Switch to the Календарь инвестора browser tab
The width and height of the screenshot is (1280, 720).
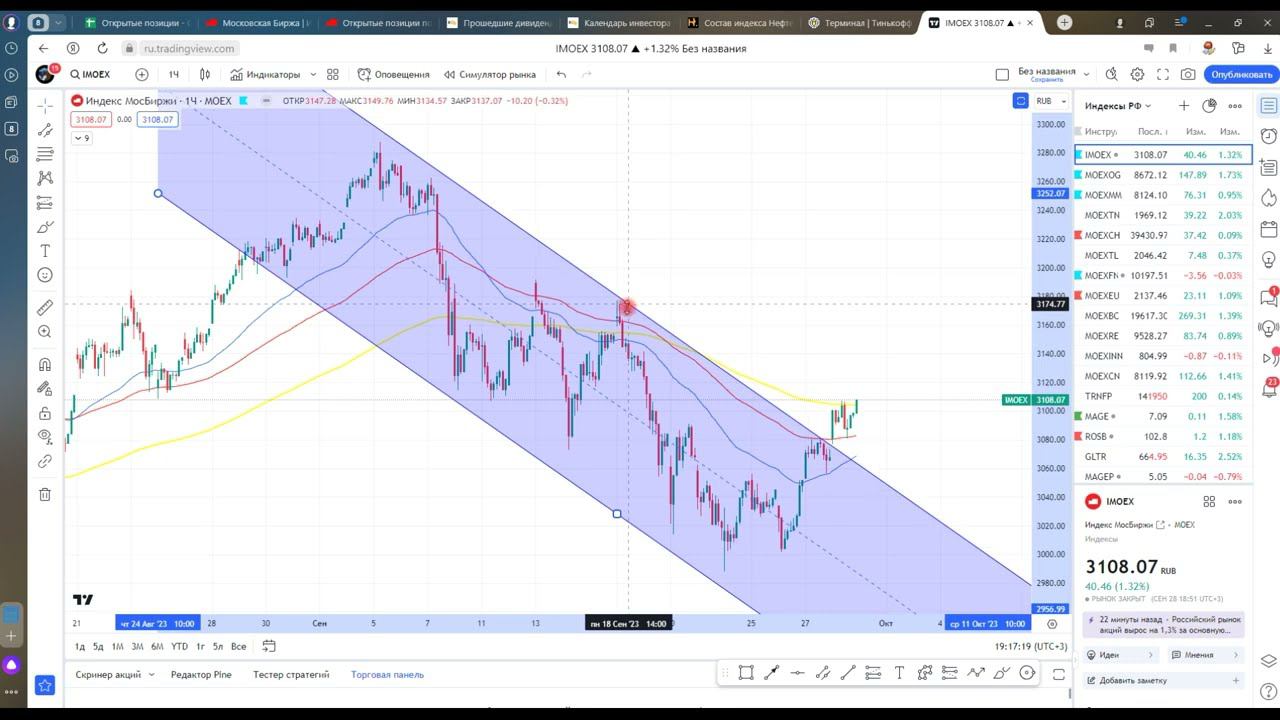(x=617, y=22)
